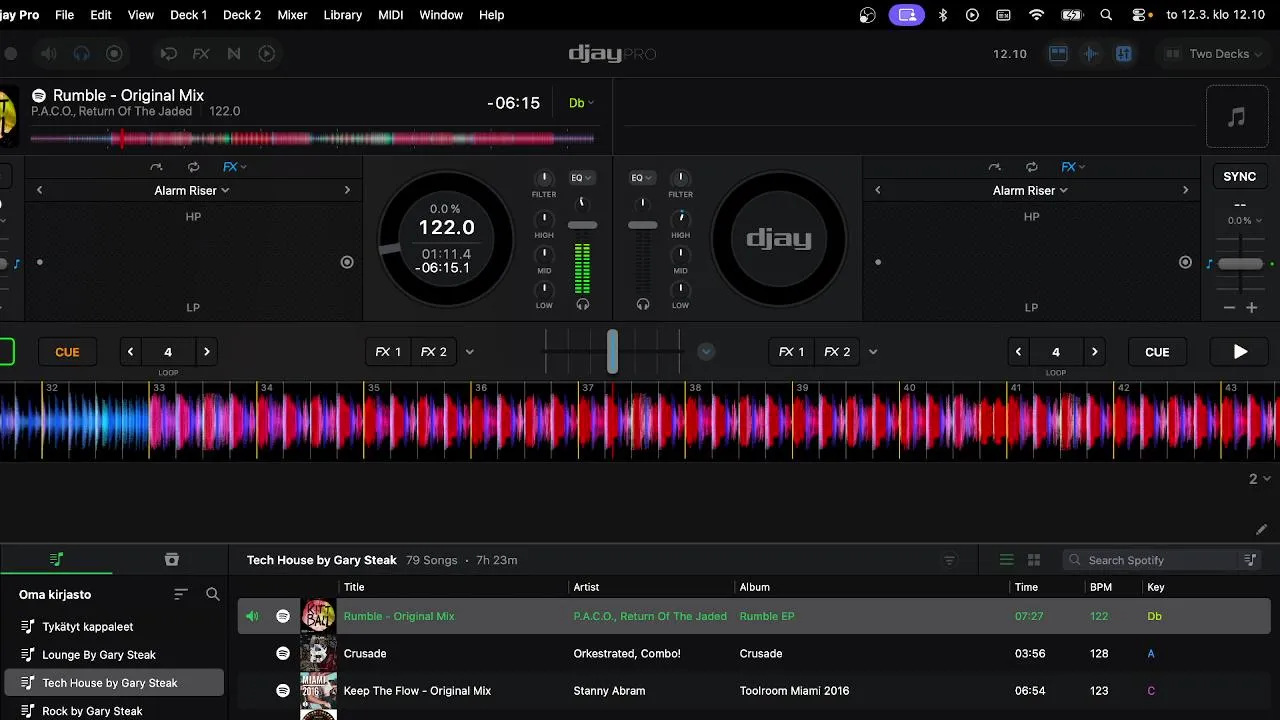Screen dimensions: 1280x720
Task: Open deck 2 Alarm Riser effect dropdown
Action: point(1030,190)
